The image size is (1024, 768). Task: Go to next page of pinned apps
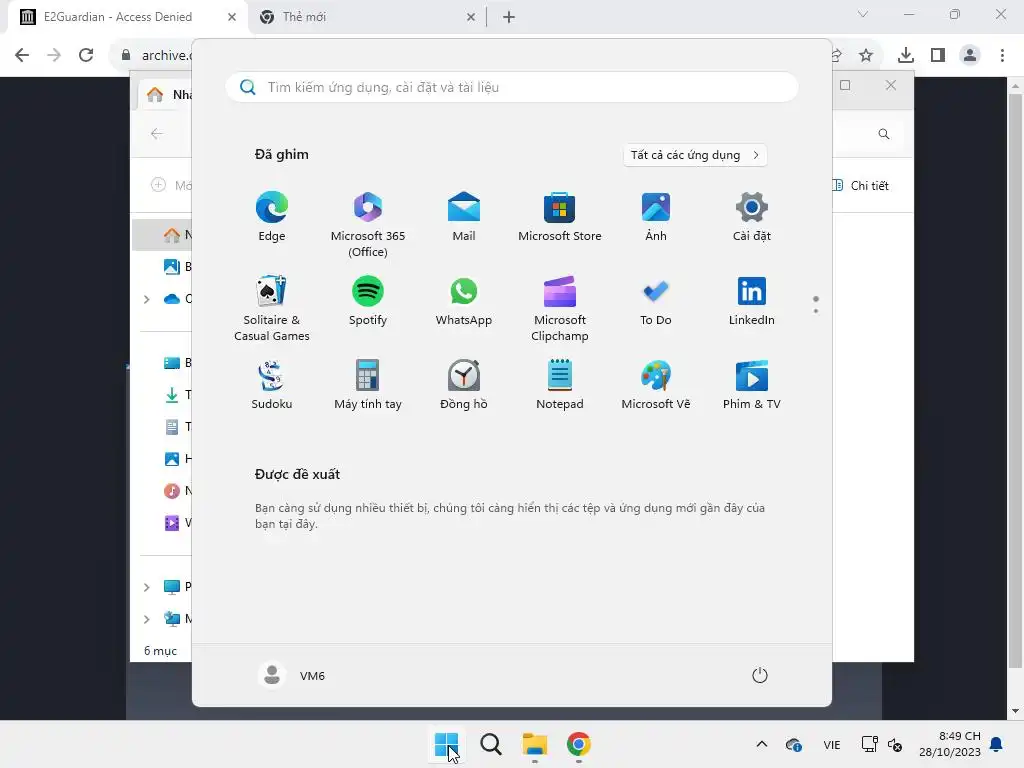coord(816,311)
